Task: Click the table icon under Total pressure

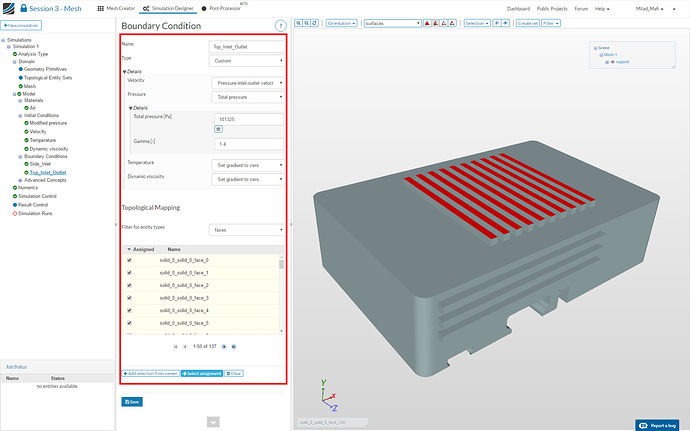Action: coord(218,129)
